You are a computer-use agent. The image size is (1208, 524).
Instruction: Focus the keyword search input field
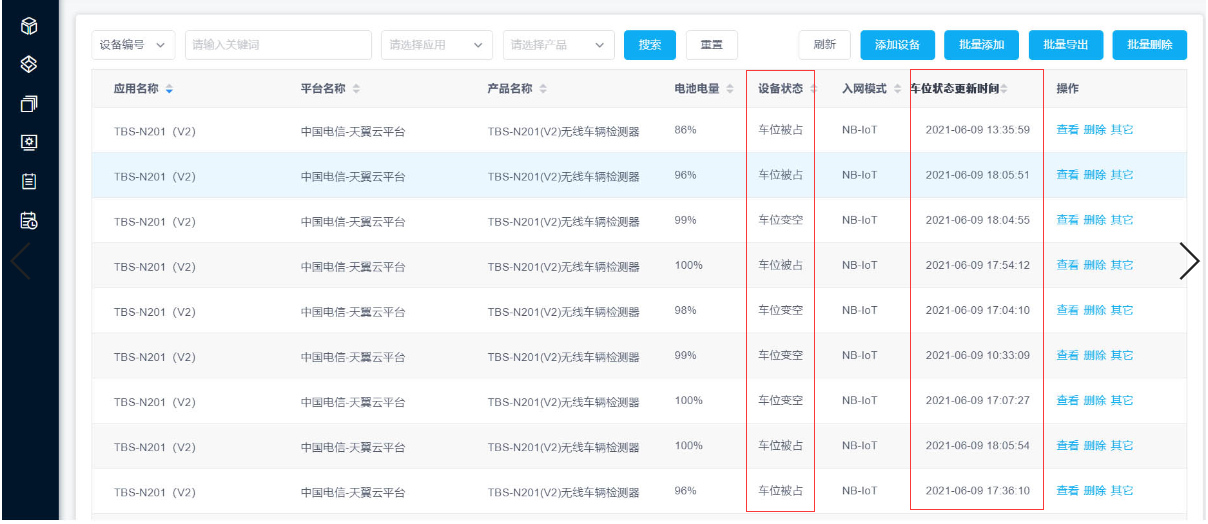(278, 45)
